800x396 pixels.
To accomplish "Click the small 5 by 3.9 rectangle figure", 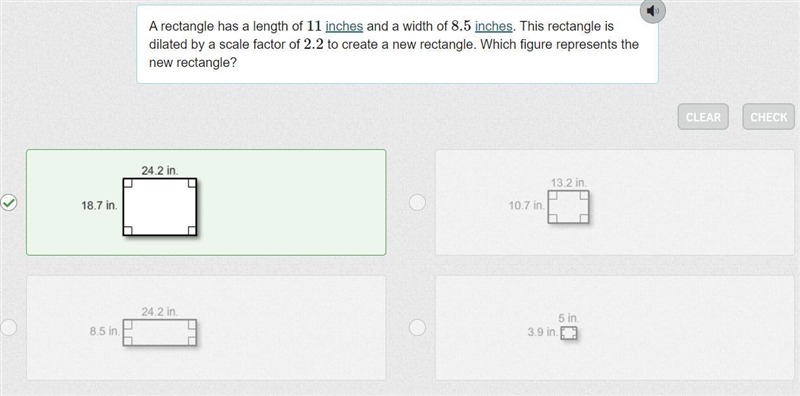I will pyautogui.click(x=569, y=333).
